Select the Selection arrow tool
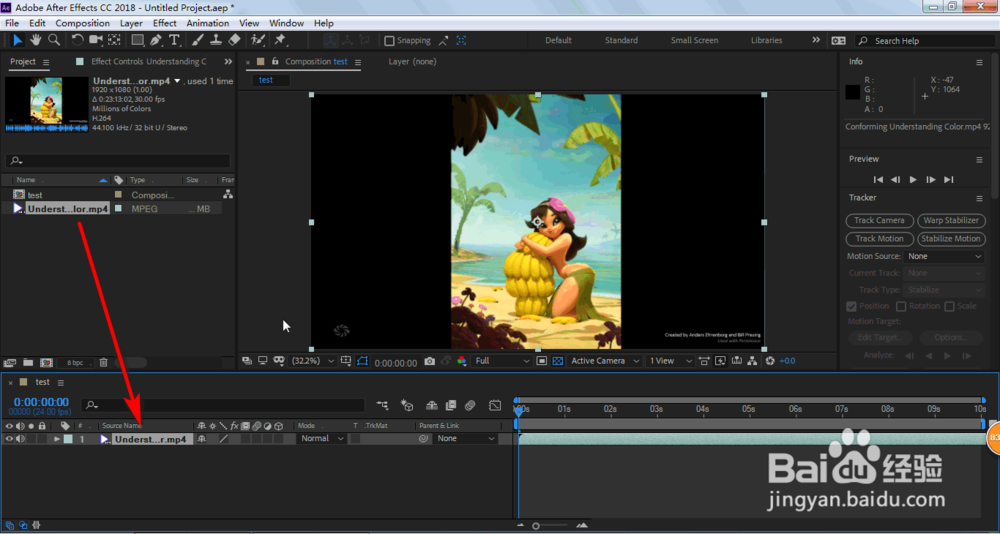Screen dimensions: 1000x534 tap(18, 40)
